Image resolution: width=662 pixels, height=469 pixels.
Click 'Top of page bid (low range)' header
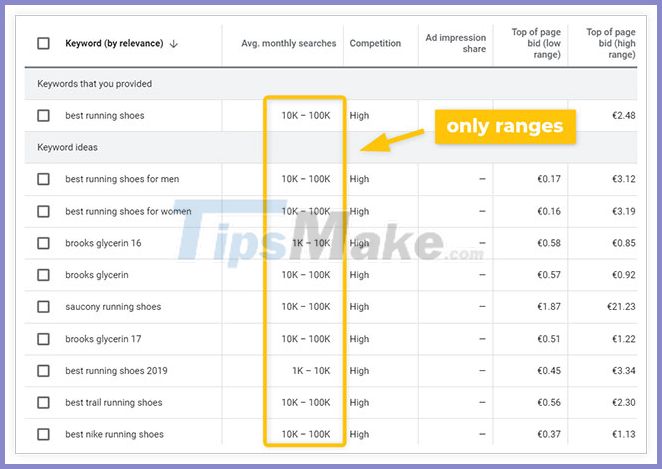coord(536,43)
